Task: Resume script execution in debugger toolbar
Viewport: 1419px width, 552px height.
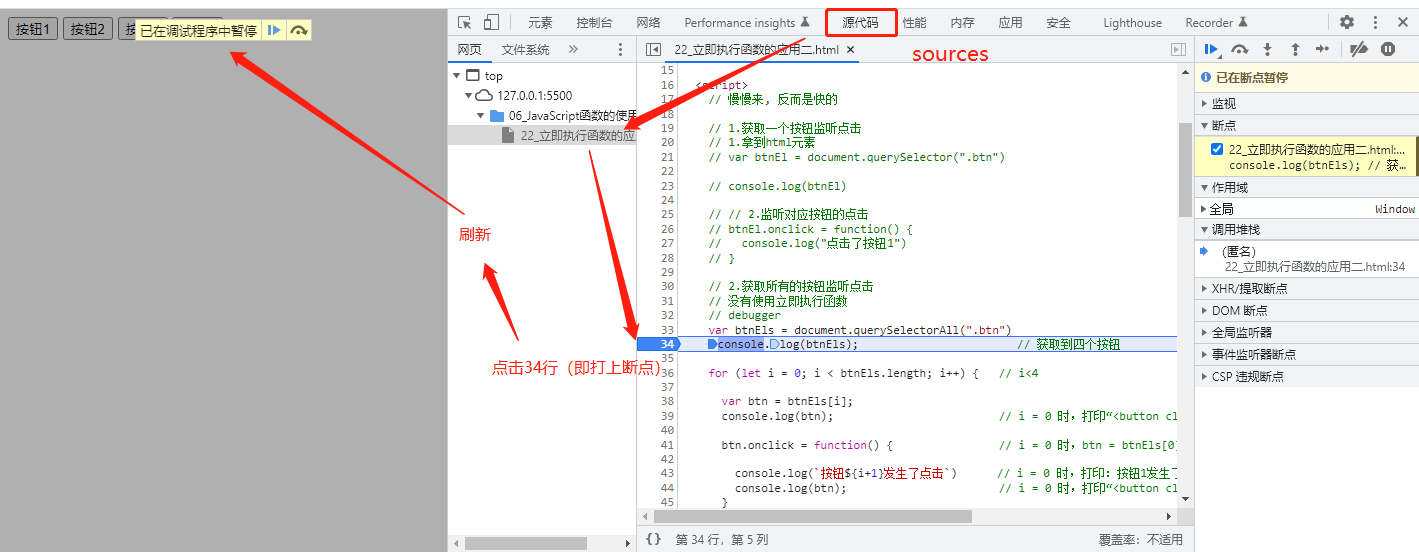Action: (x=1211, y=49)
